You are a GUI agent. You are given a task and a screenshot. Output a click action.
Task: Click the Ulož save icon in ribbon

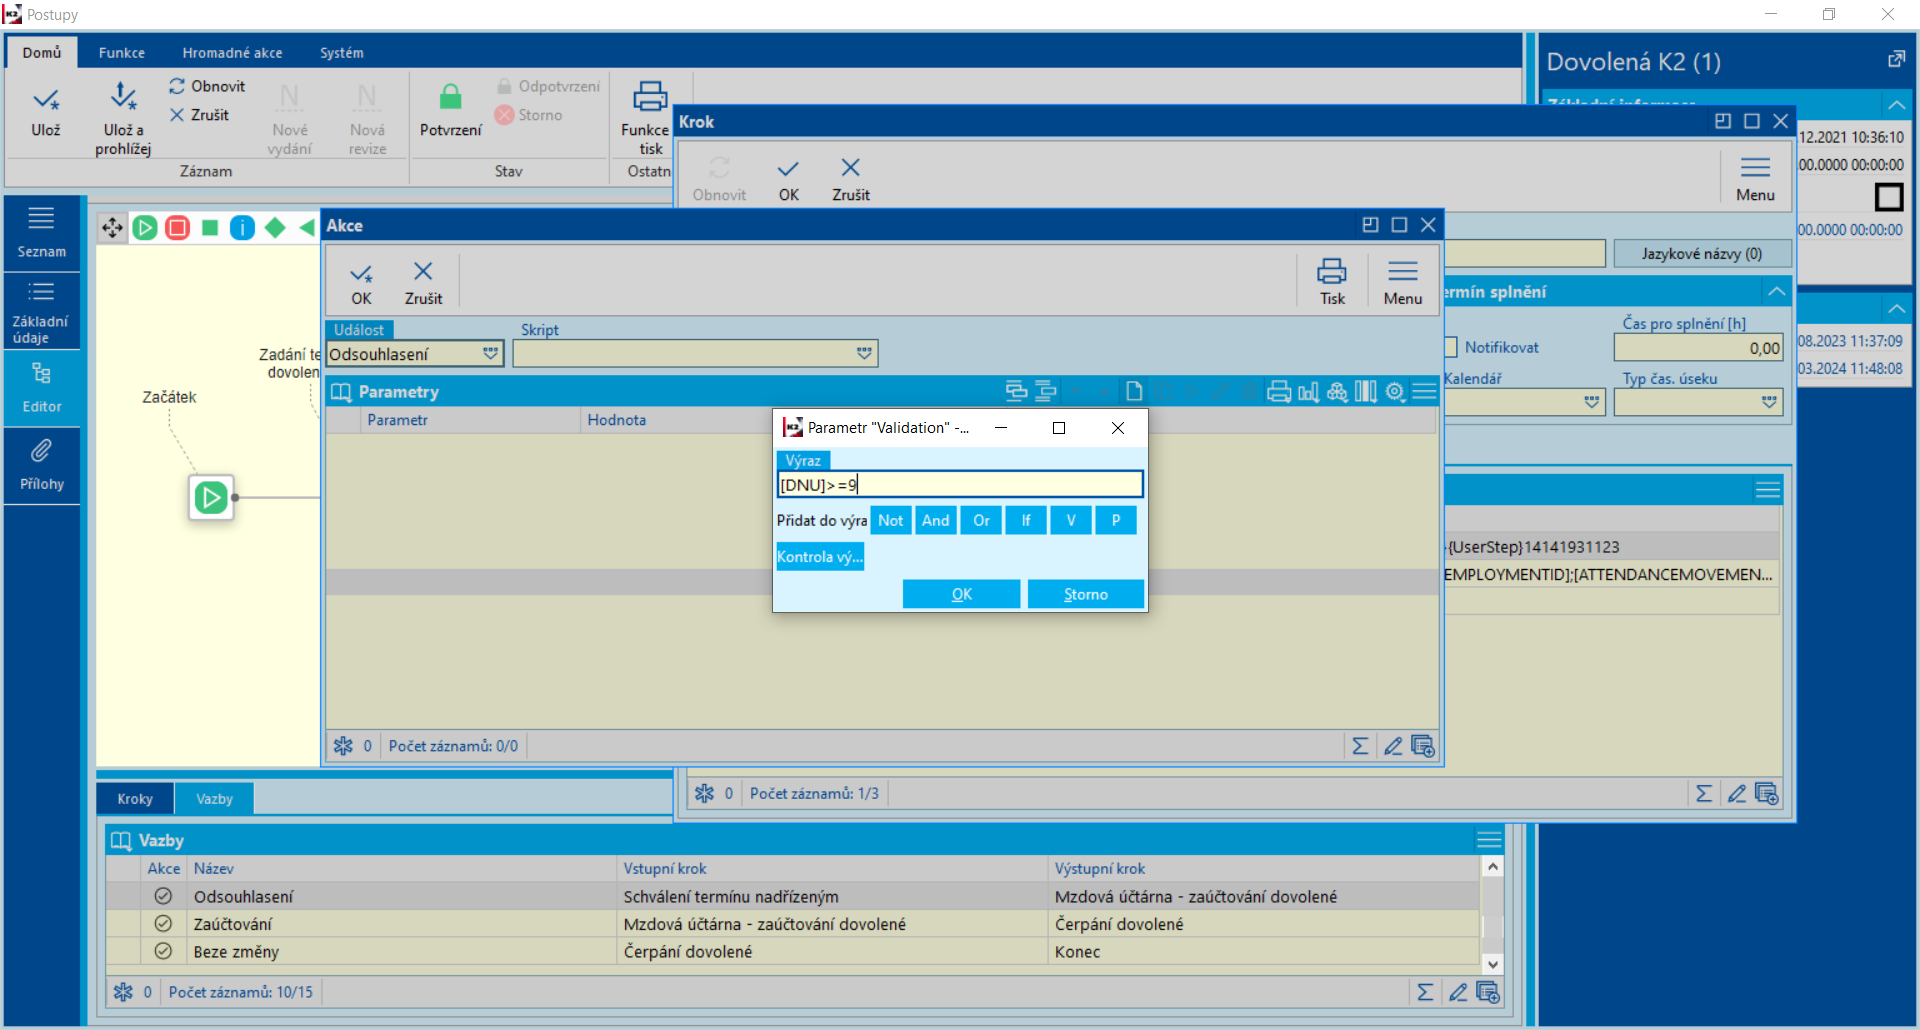pos(46,100)
